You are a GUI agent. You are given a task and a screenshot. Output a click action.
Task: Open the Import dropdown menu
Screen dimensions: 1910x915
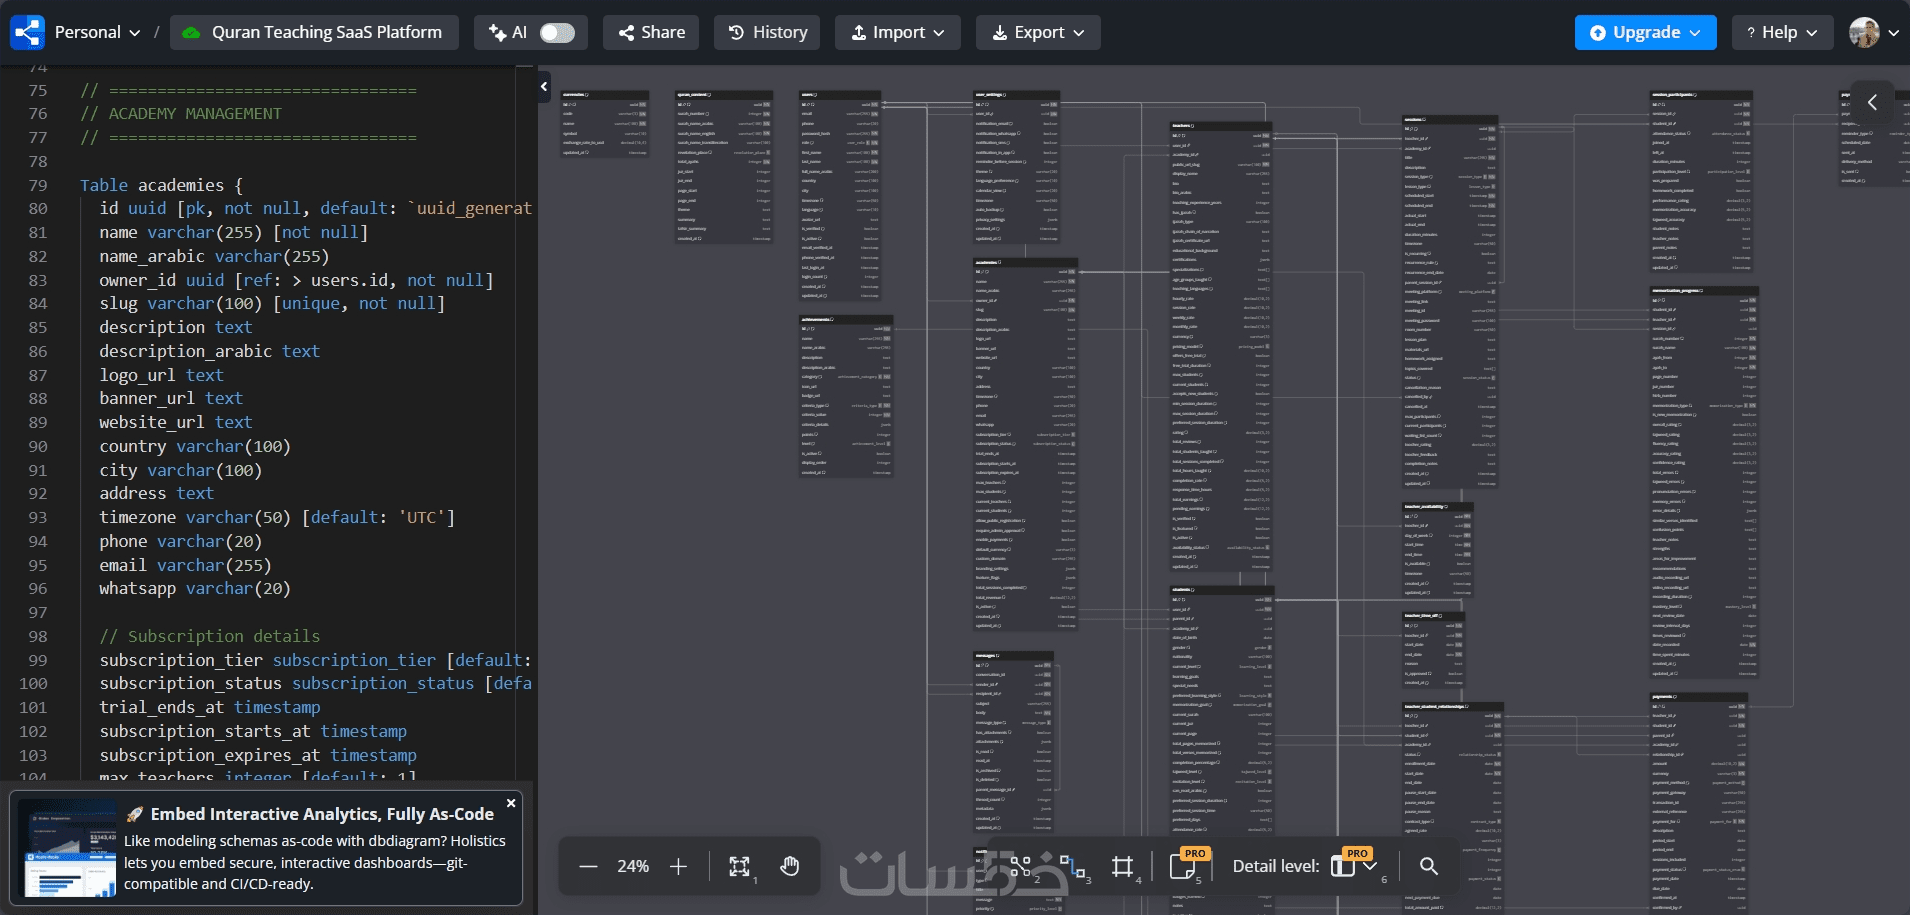click(897, 33)
